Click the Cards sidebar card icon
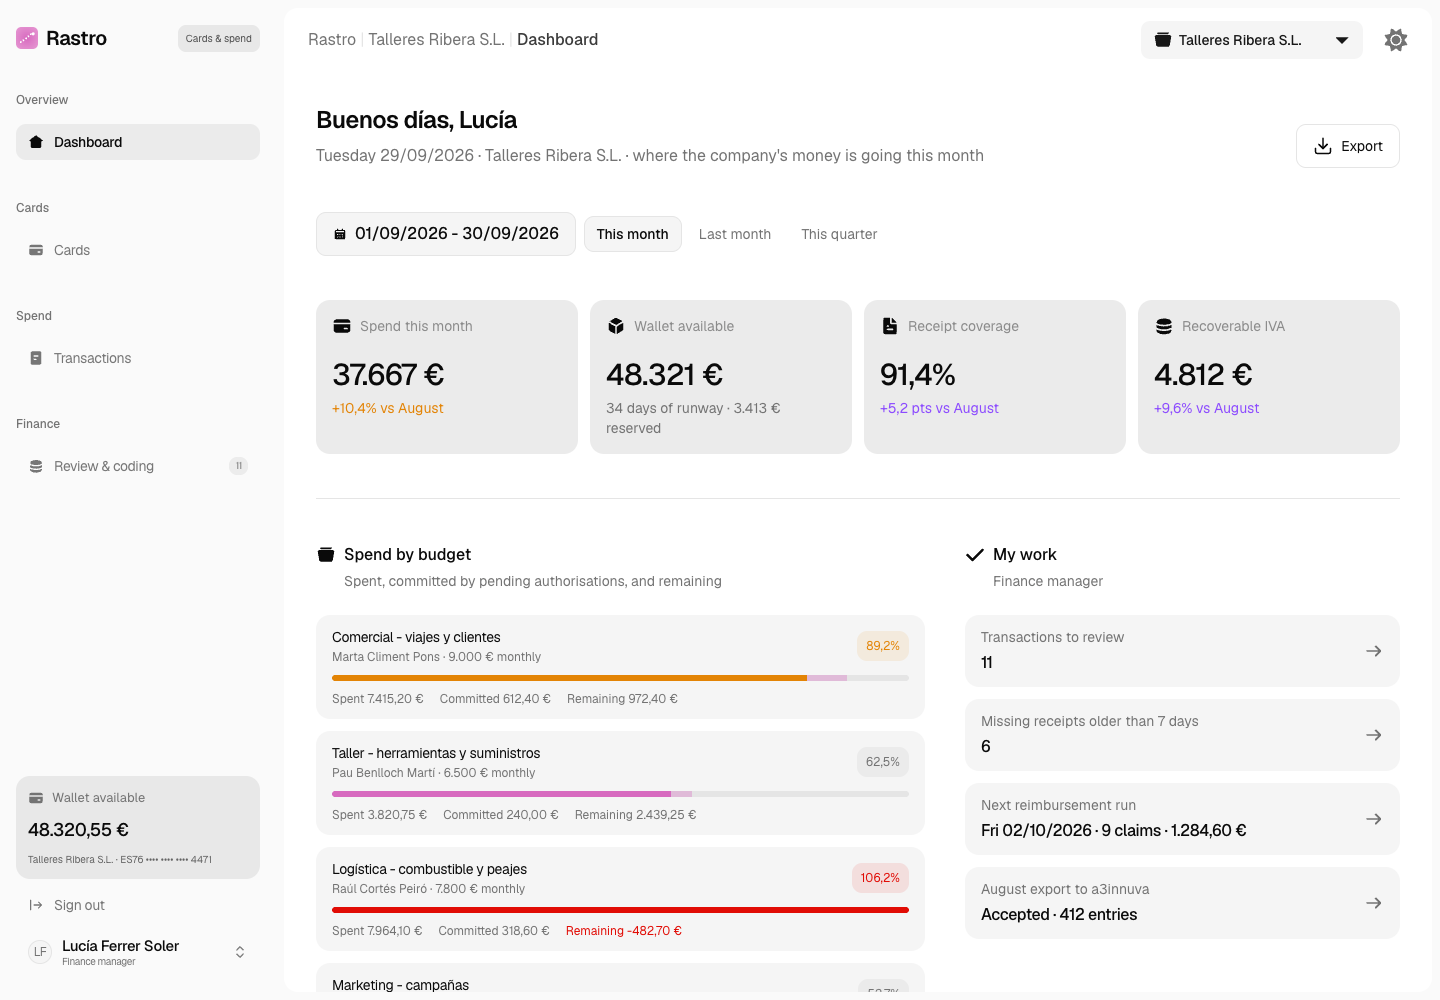 [36, 250]
